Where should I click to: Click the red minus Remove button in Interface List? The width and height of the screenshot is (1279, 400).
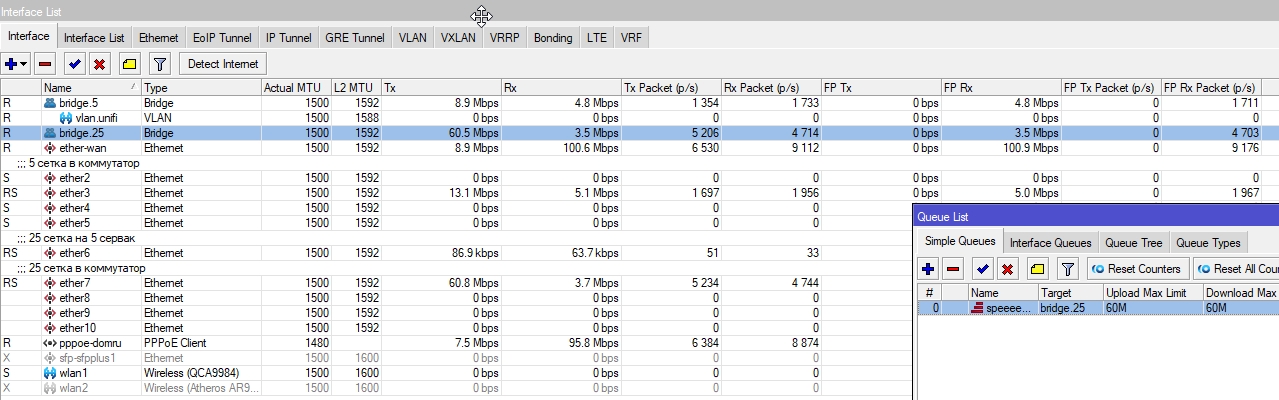tap(45, 64)
